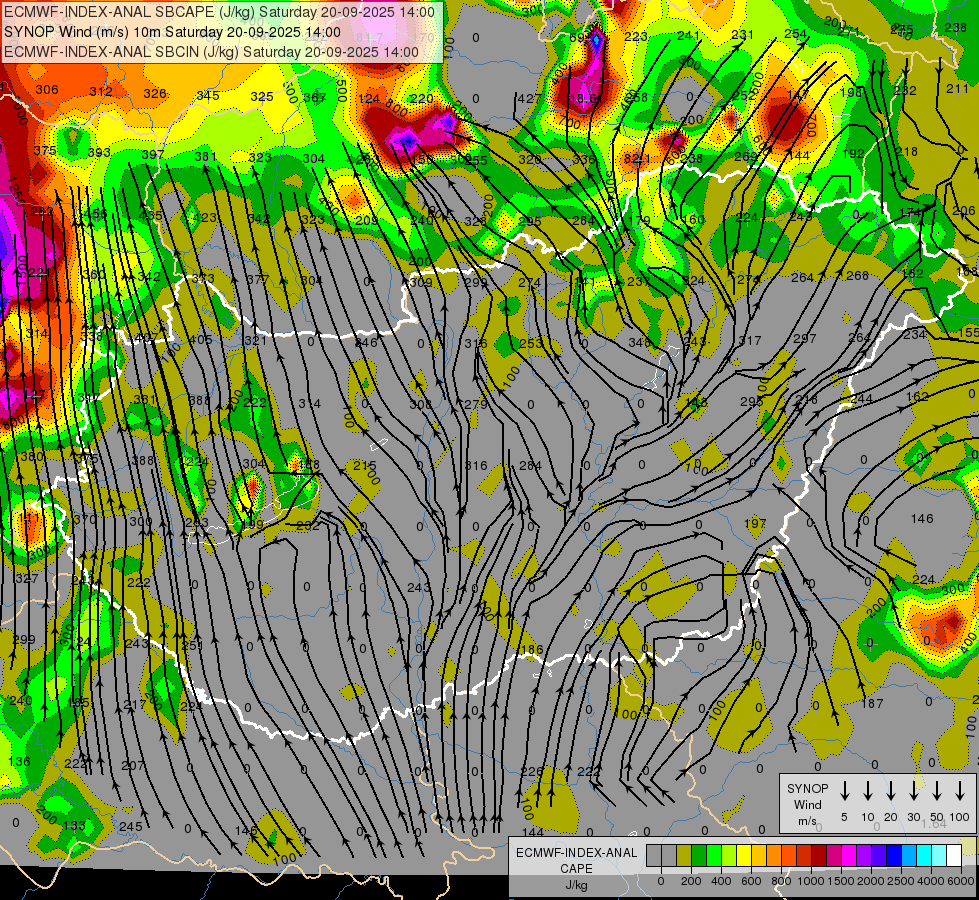979x900 pixels.
Task: Click the map value 345
Action: click(208, 96)
